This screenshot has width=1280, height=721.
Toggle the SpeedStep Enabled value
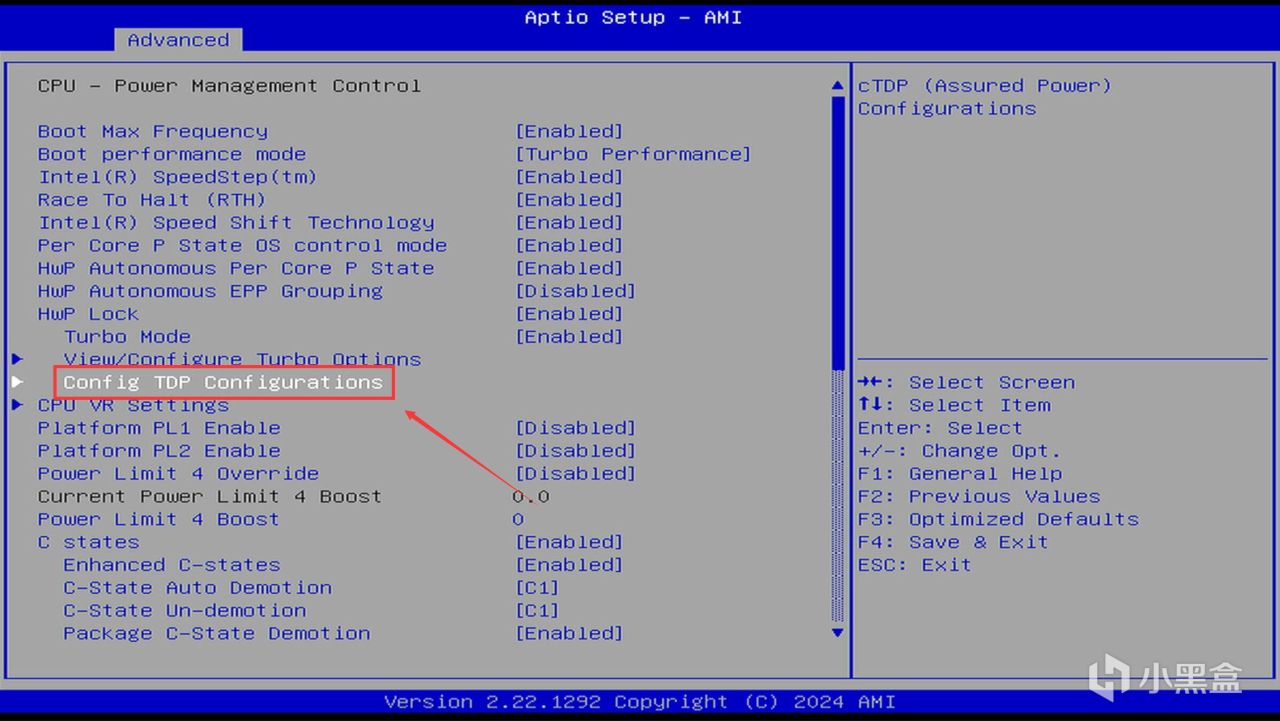569,177
